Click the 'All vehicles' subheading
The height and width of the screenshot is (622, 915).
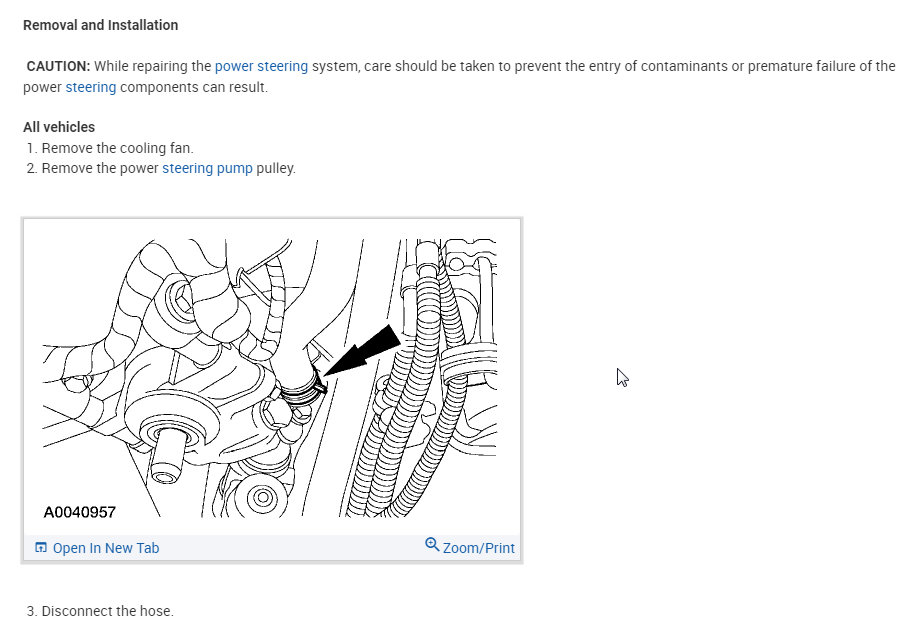(59, 127)
